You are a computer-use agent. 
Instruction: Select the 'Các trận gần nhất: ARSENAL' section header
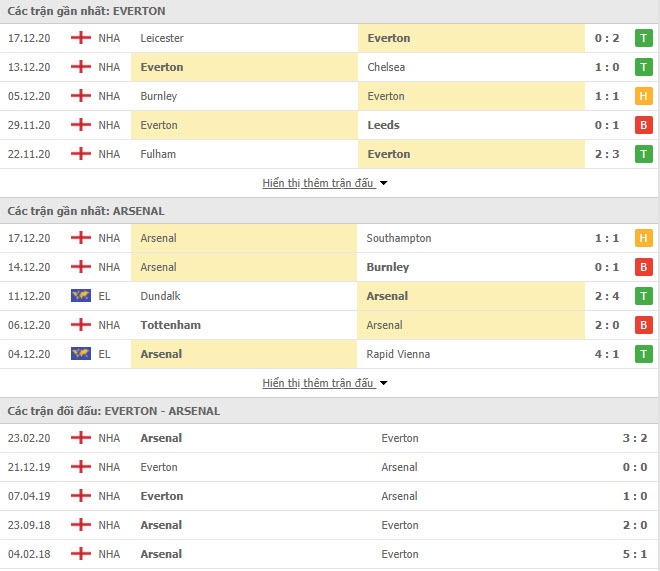point(86,211)
